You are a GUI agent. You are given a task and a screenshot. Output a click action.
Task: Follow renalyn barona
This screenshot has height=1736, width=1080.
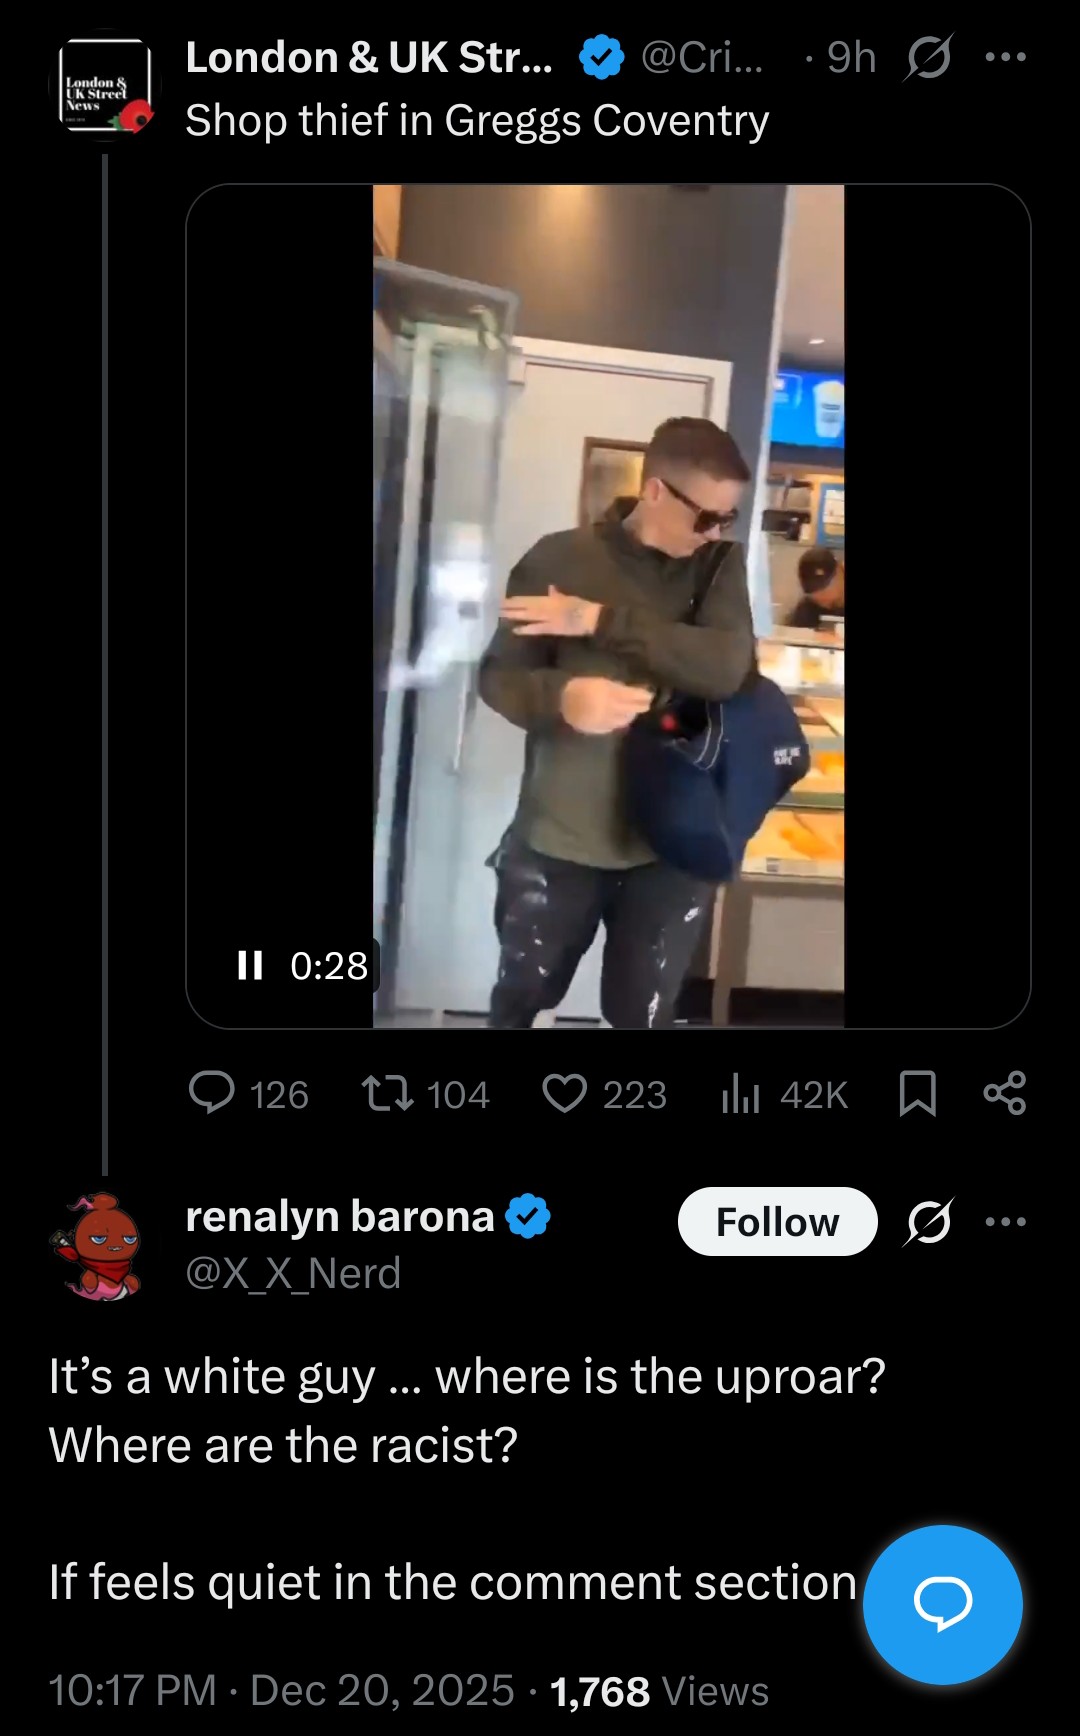(777, 1221)
